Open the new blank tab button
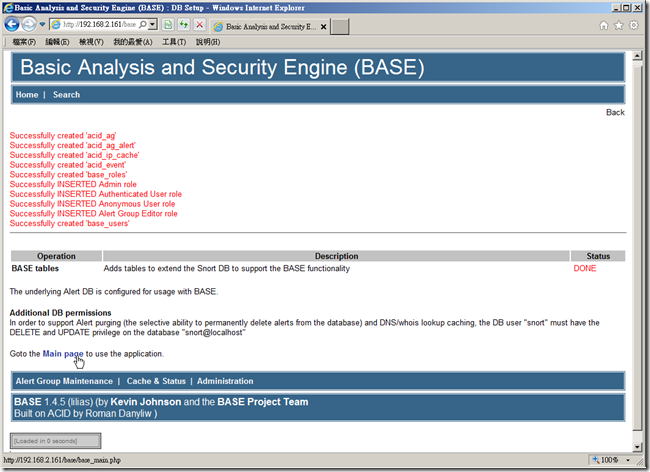This screenshot has width=650, height=472. (340, 27)
